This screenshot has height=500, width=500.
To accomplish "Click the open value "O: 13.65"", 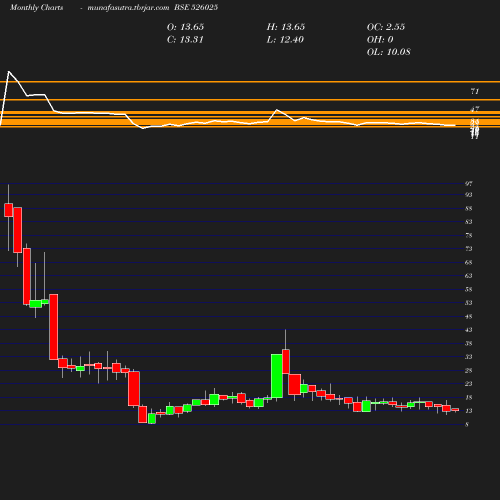I will point(185,27).
